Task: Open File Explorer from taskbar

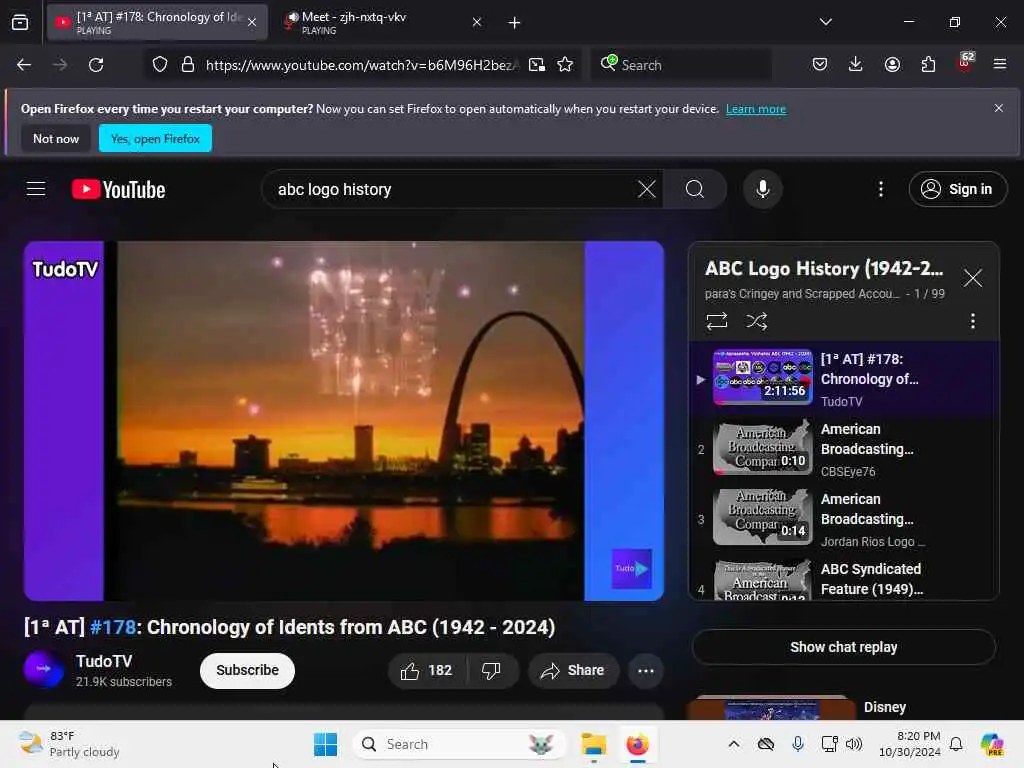Action: 594,744
